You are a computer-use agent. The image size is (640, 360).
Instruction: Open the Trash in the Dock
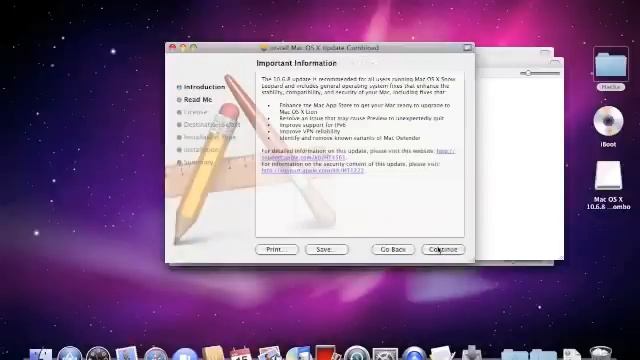(601, 353)
